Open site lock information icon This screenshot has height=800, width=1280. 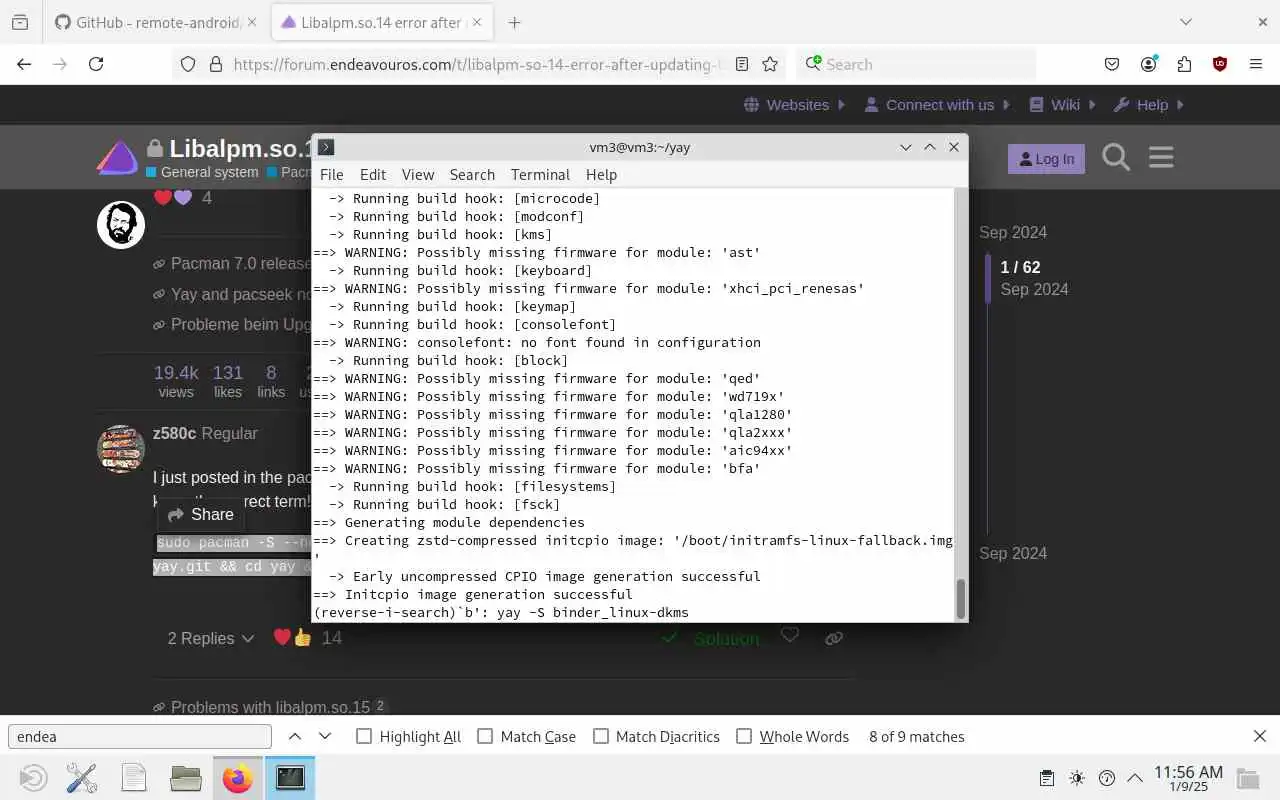click(x=215, y=64)
